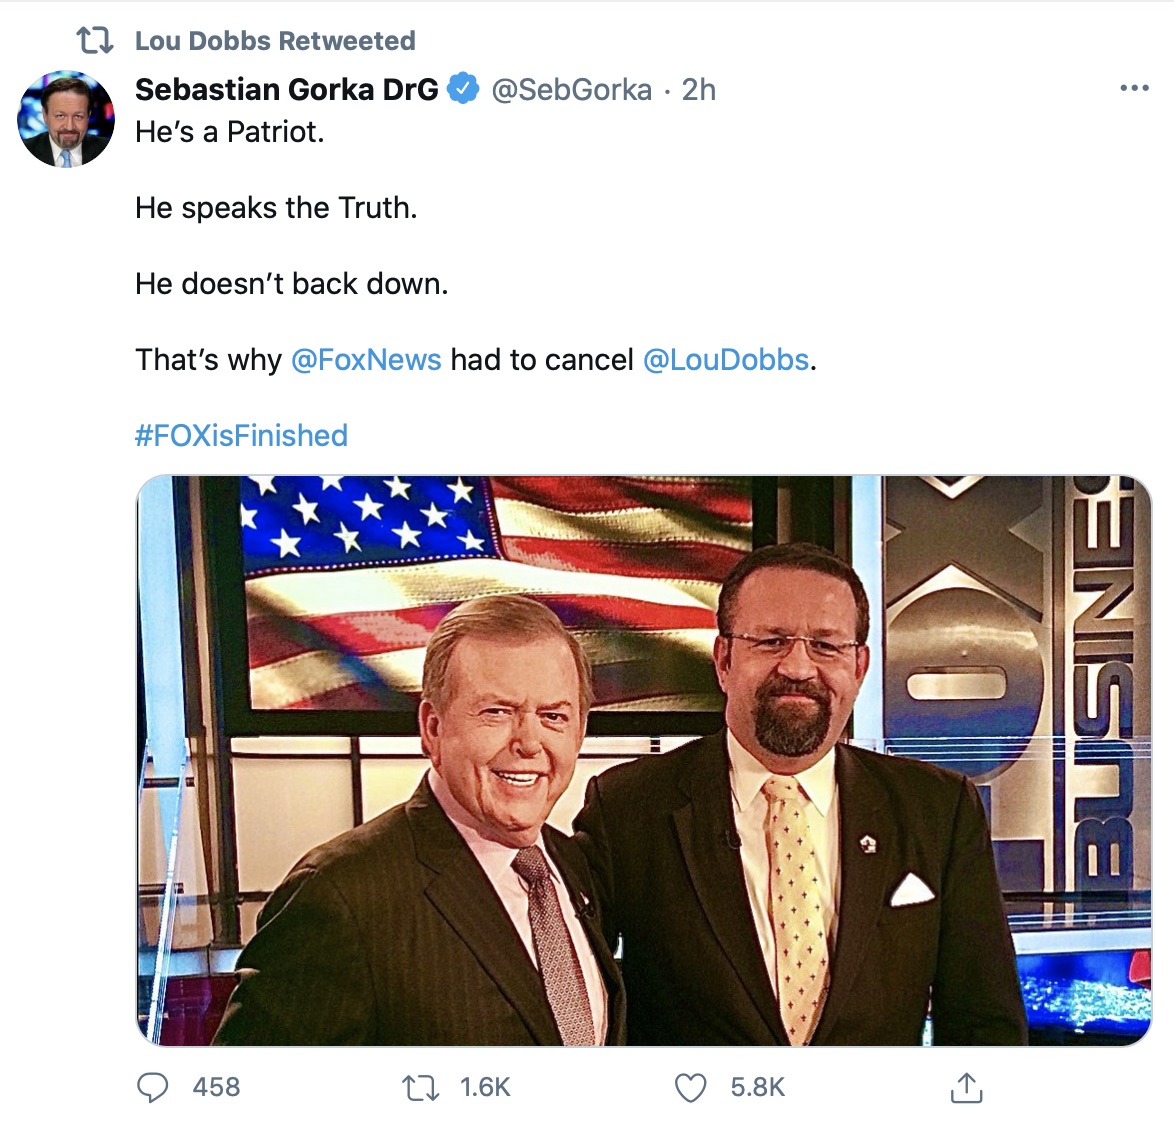Click the Sebastian Gorka DrG display name
Screen dimensions: 1174x1122
click(x=287, y=89)
